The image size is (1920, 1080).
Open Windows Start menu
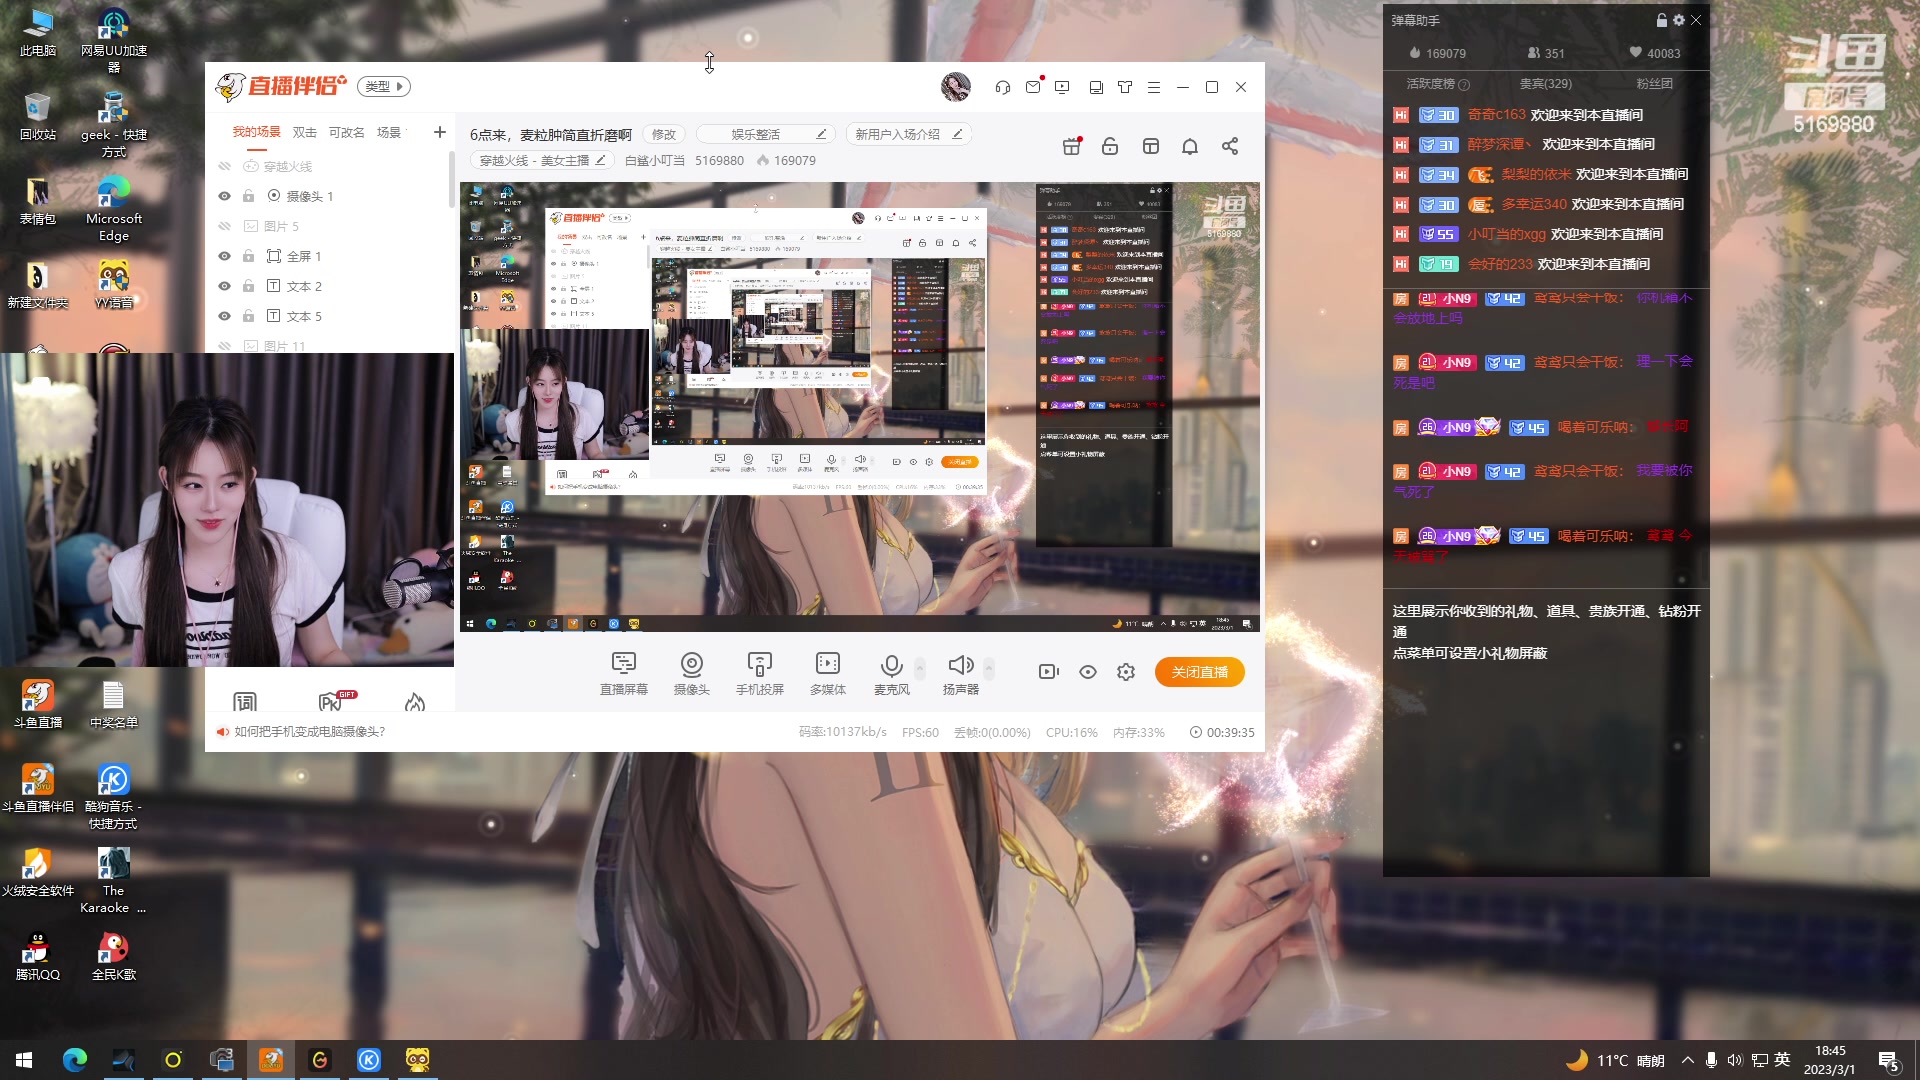click(x=24, y=1060)
